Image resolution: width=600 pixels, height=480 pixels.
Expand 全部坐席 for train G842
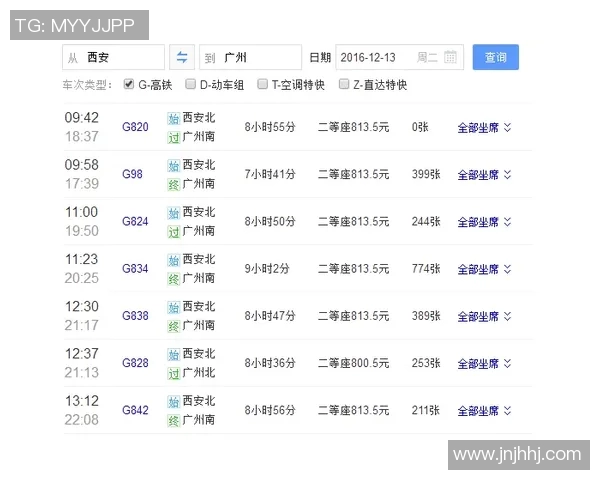tap(484, 411)
